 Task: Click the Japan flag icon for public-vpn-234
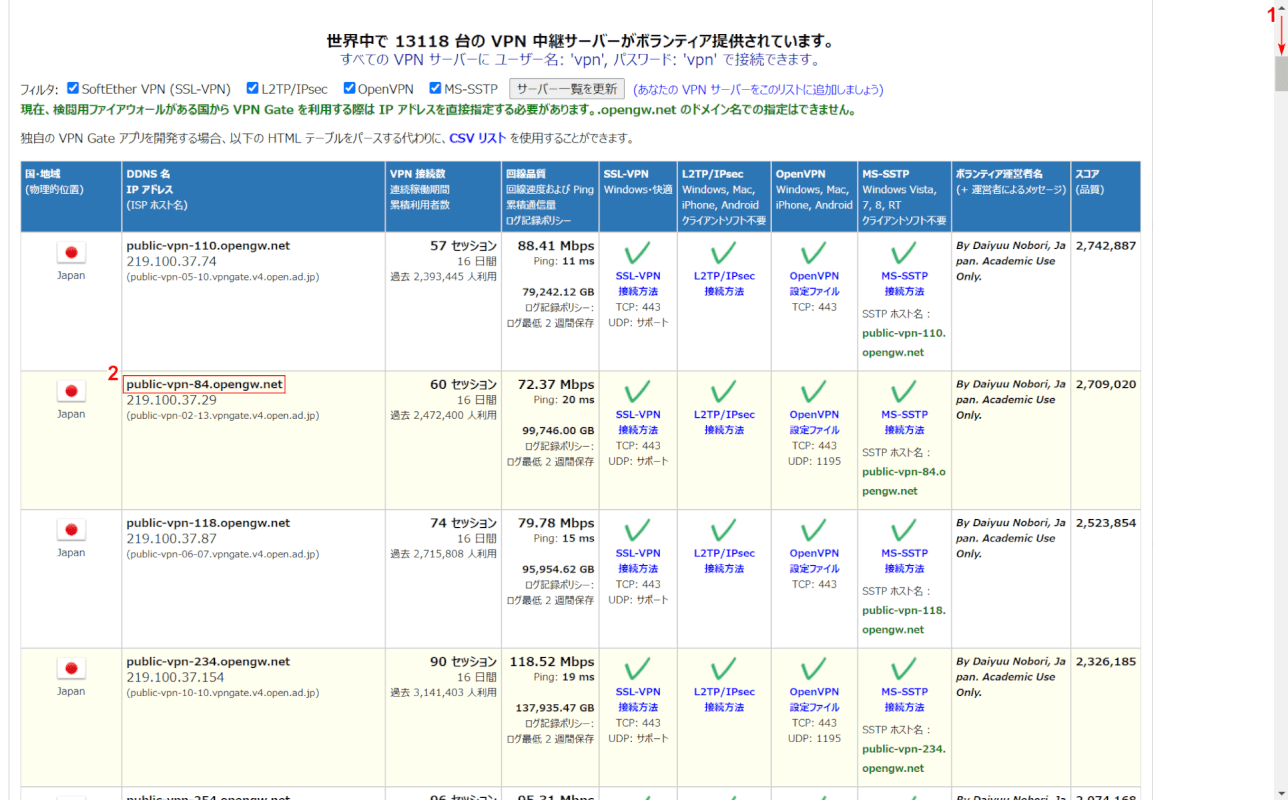pos(71,670)
